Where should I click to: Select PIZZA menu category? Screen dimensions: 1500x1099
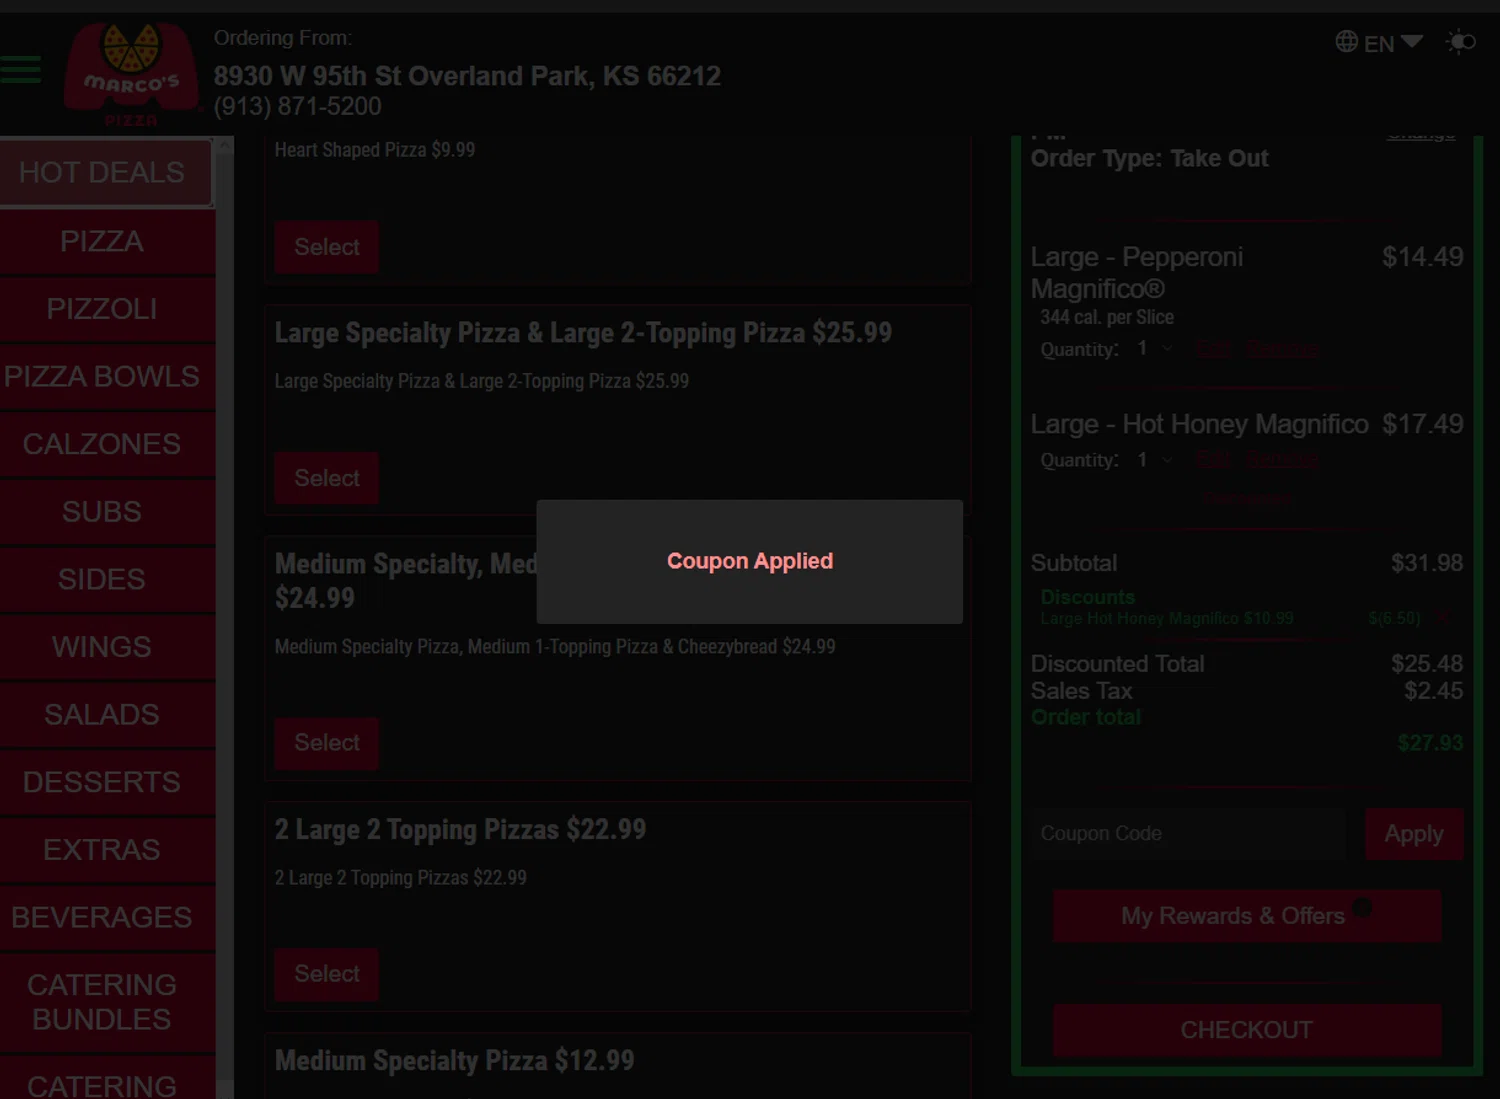(107, 241)
